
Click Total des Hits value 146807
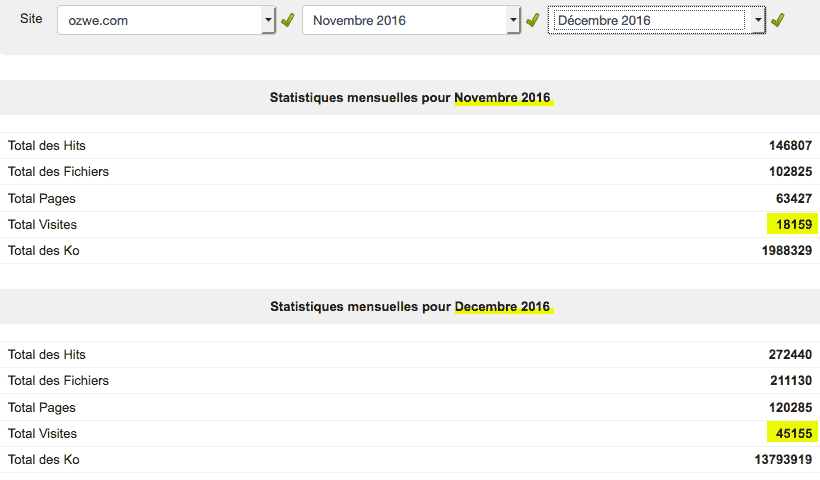click(790, 145)
